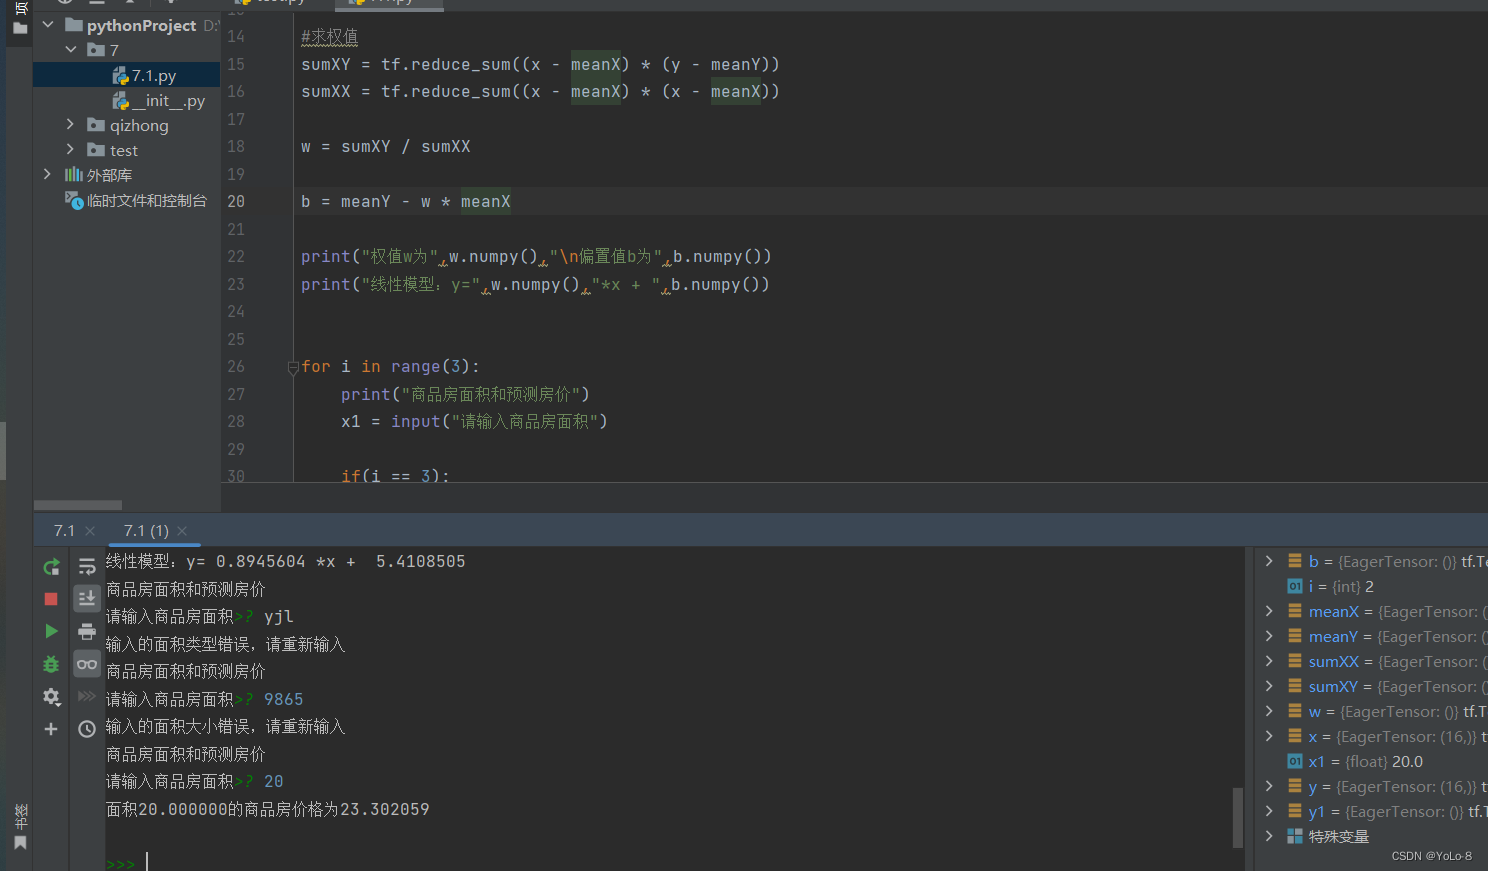Image resolution: width=1488 pixels, height=871 pixels.
Task: Browse console history via the clock icon
Action: (87, 729)
